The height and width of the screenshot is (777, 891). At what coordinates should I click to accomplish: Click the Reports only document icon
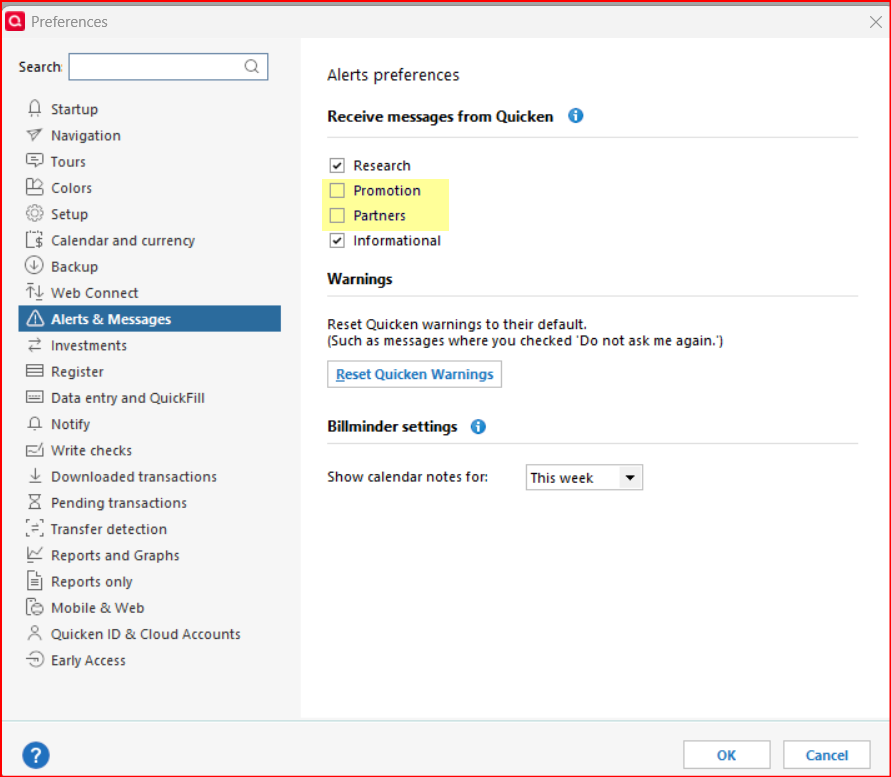35,581
